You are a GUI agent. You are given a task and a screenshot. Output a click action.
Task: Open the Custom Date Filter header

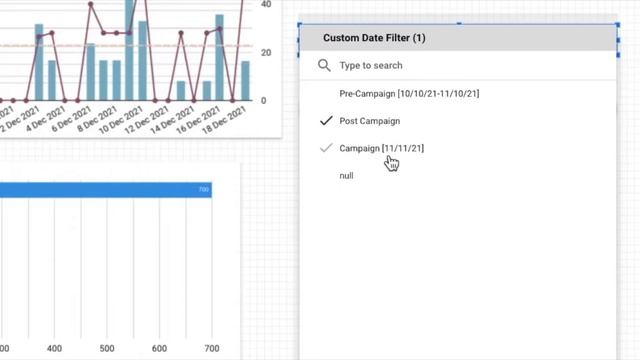coord(458,38)
